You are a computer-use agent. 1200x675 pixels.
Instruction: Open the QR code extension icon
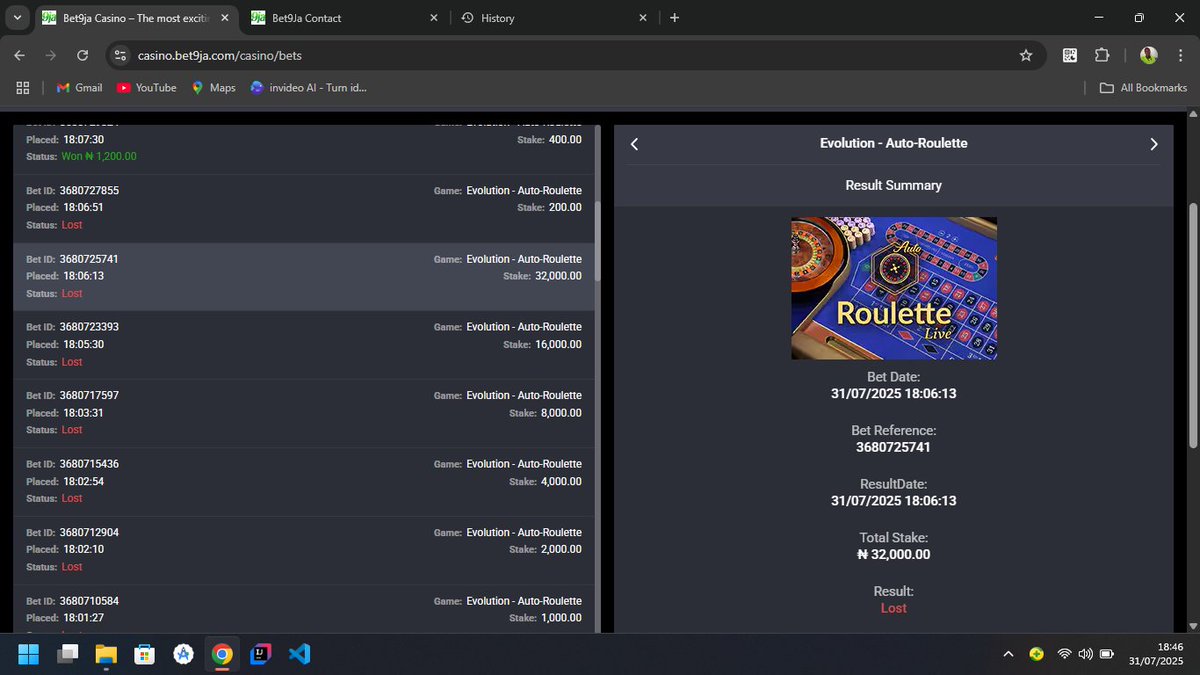click(1070, 55)
